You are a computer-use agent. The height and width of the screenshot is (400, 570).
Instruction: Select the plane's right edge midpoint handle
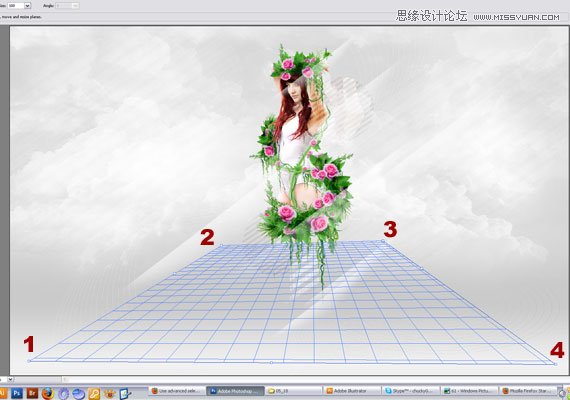coord(422,269)
